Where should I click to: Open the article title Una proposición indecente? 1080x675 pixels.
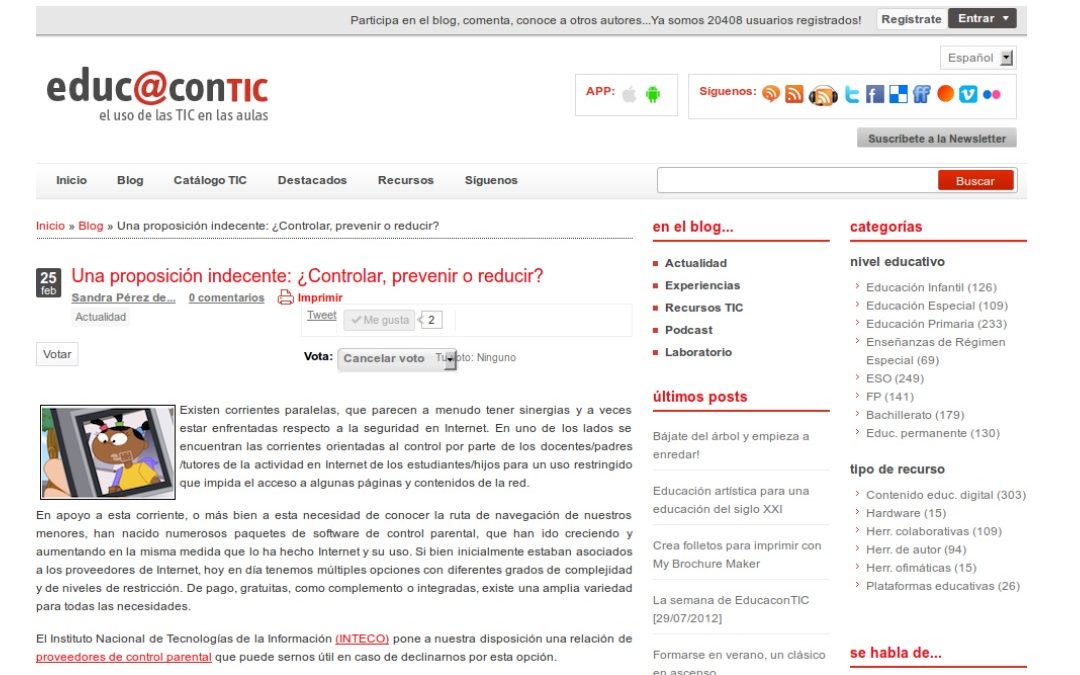point(307,276)
